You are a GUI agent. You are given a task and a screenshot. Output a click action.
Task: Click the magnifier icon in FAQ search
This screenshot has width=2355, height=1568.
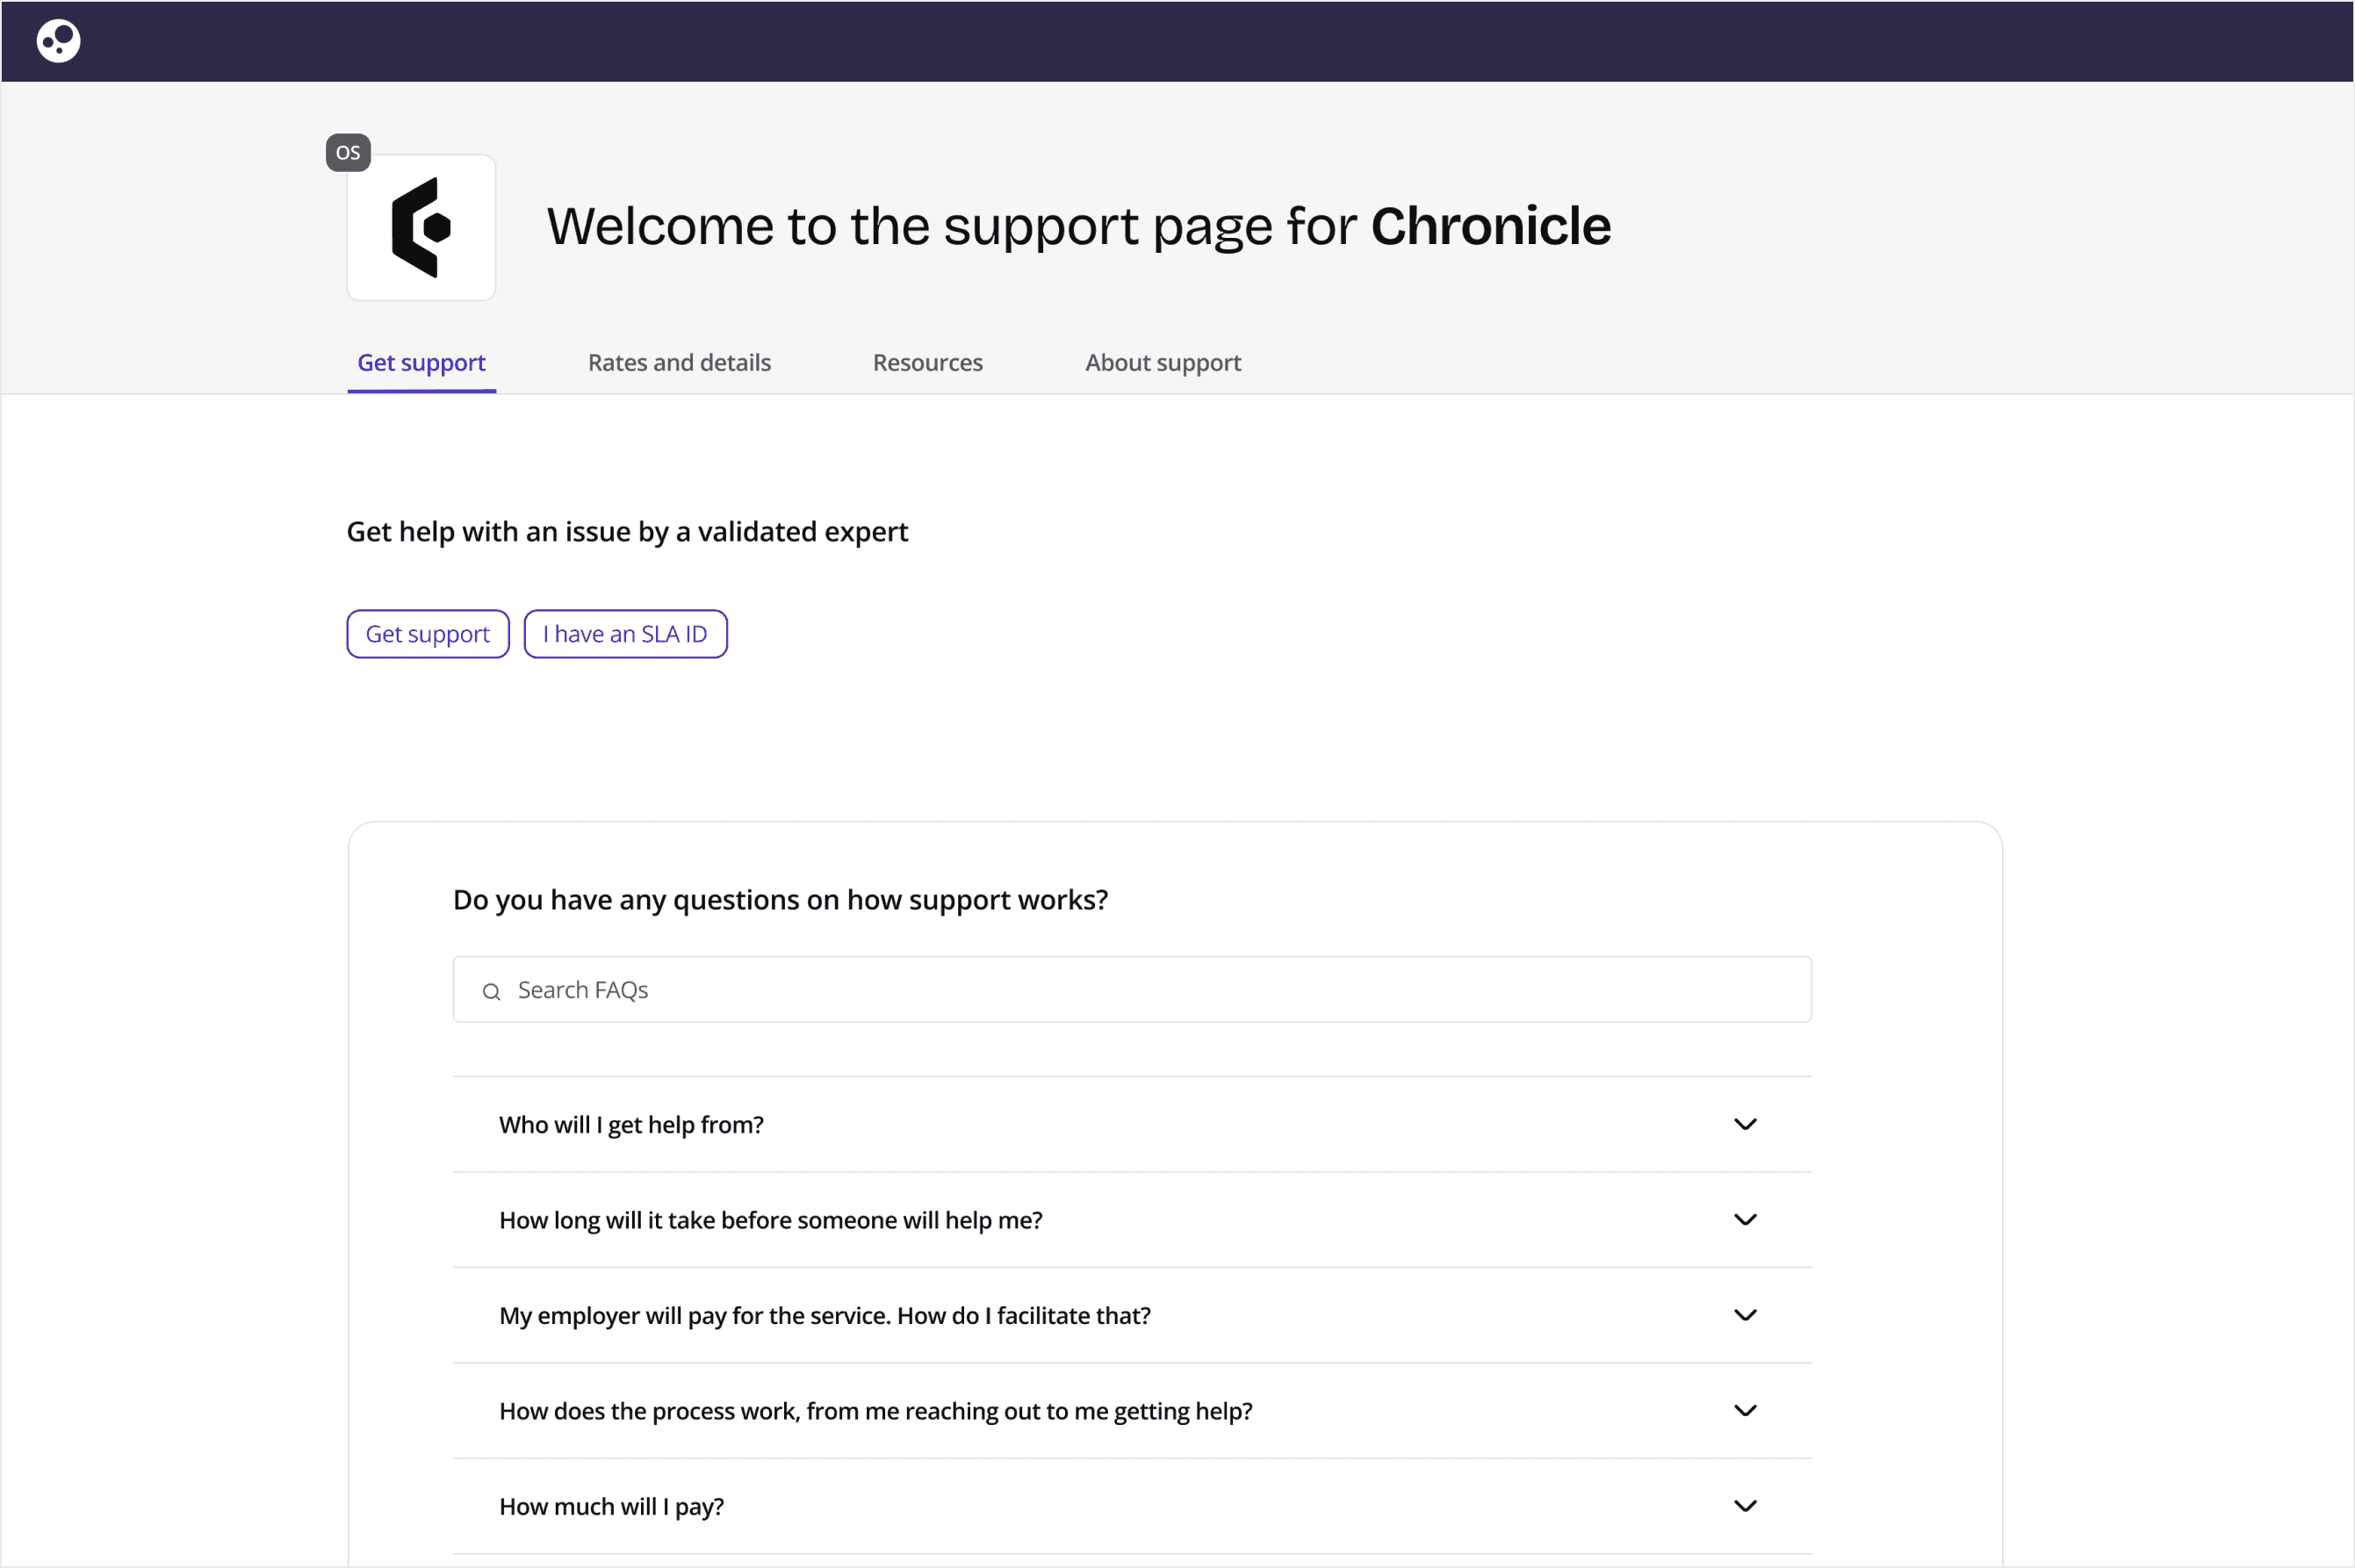click(491, 991)
